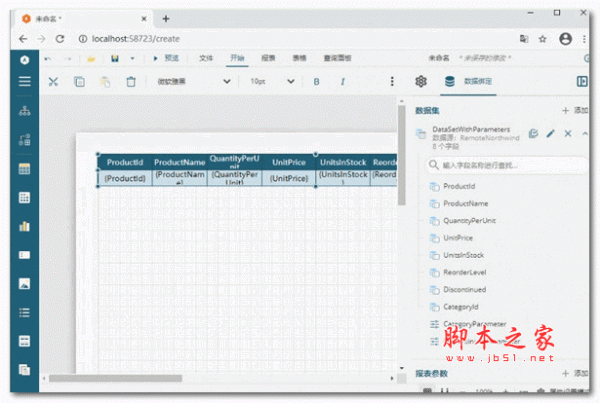Click the UnitPrice table header cell
This screenshot has width=600, height=403.
point(289,162)
